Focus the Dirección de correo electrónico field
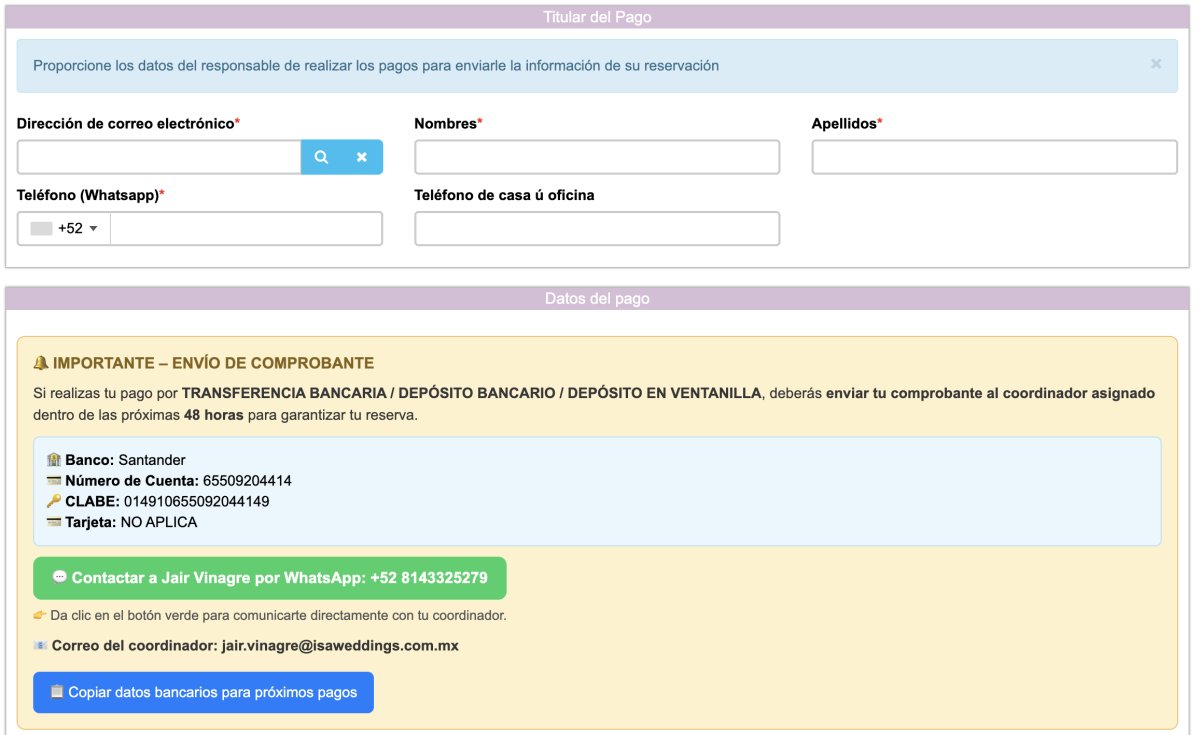This screenshot has width=1200, height=735. 159,157
